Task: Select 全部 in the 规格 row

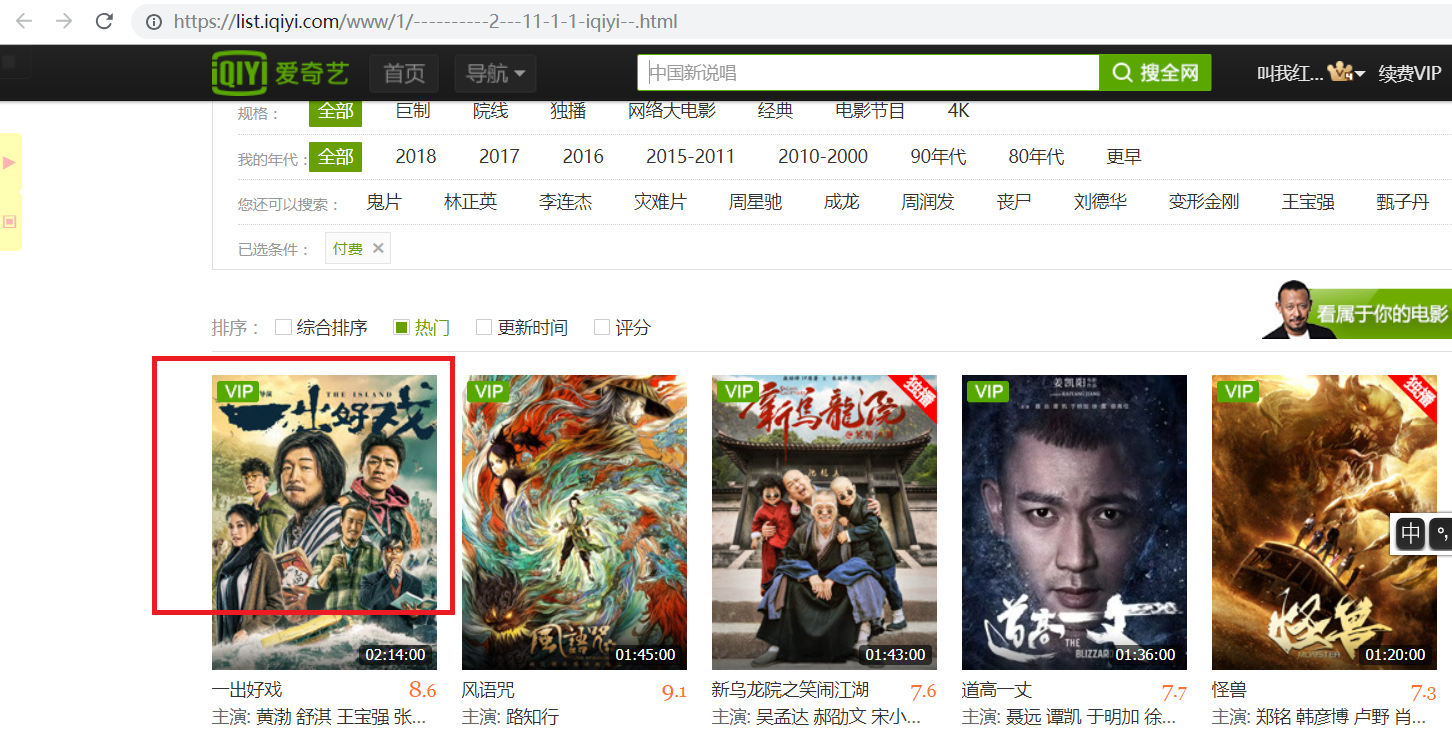Action: point(336,111)
